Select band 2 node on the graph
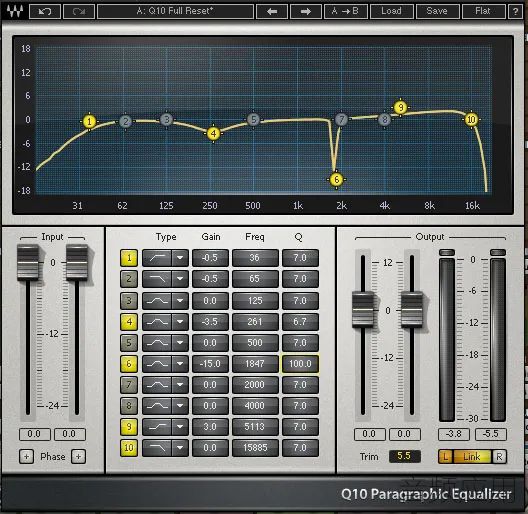Screen dimensions: 528x514 click(125, 121)
